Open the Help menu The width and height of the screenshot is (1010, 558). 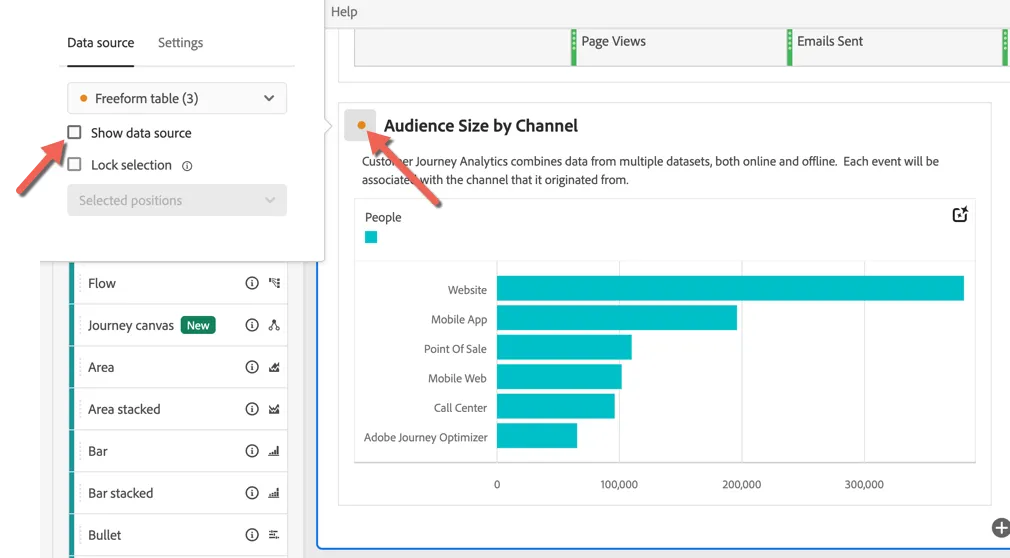[x=344, y=12]
